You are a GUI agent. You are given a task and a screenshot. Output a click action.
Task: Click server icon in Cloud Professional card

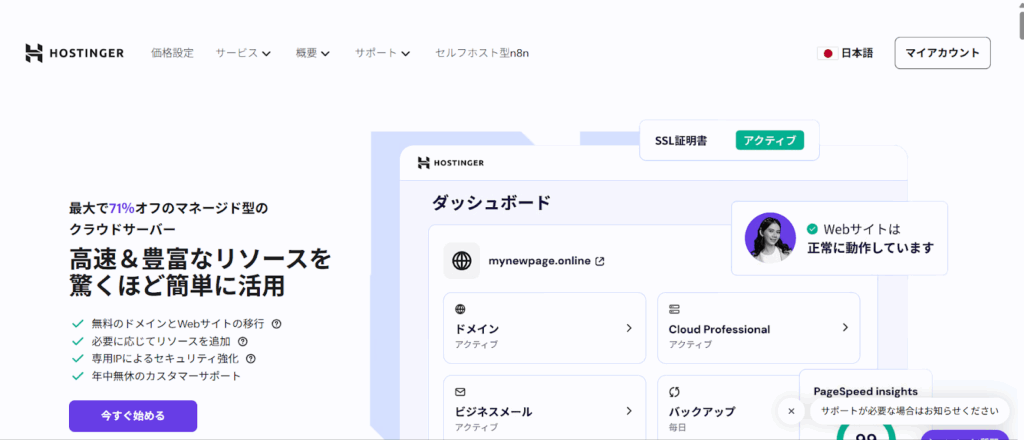click(x=674, y=309)
